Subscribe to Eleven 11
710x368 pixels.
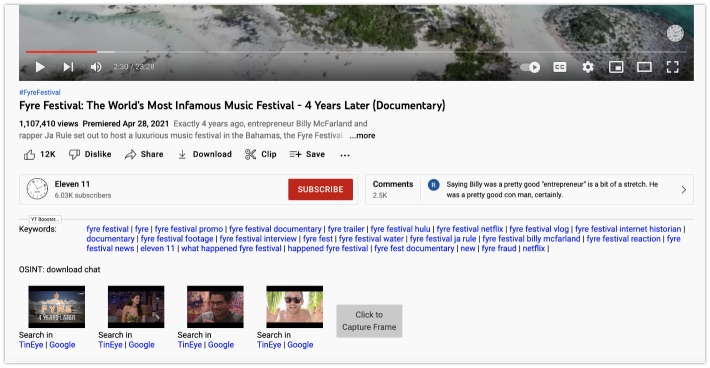click(321, 189)
